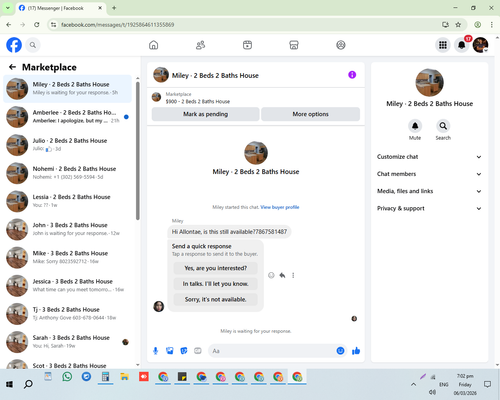
Task: Click the microphone voice clip icon
Action: click(155, 351)
